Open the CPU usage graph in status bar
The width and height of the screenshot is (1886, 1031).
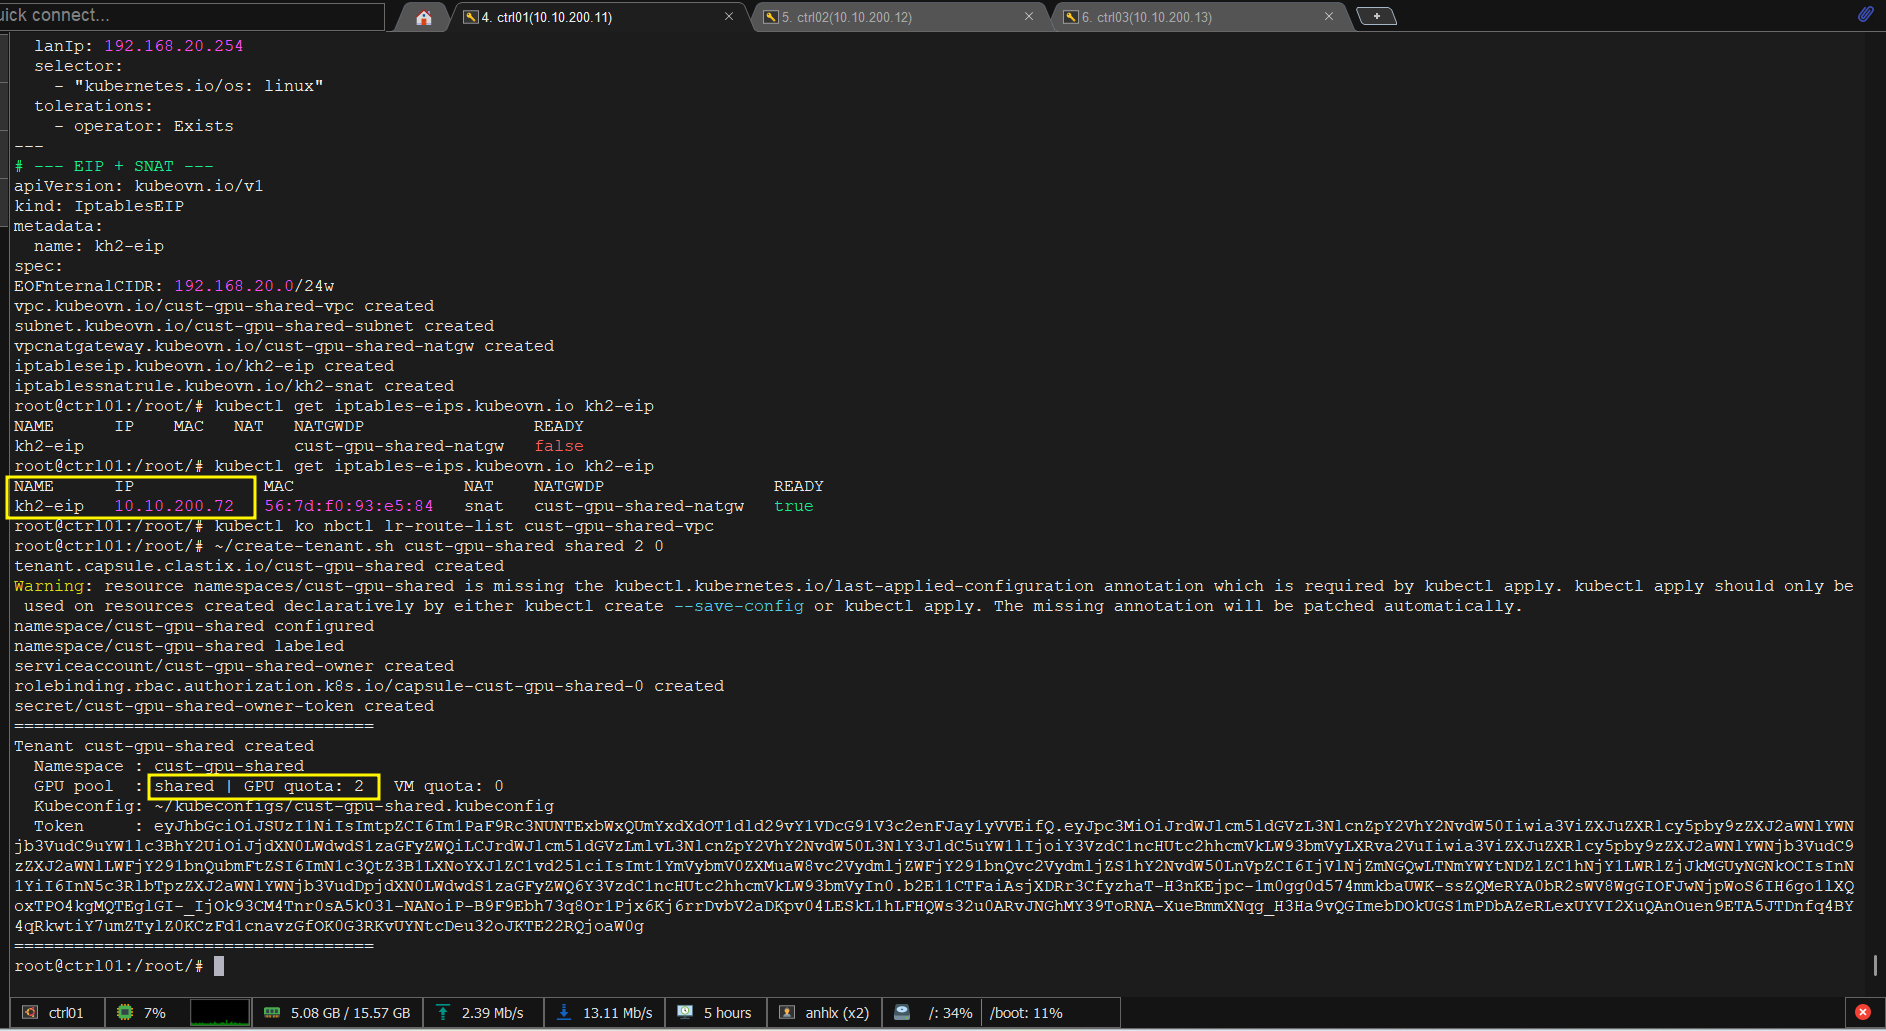pos(220,1013)
